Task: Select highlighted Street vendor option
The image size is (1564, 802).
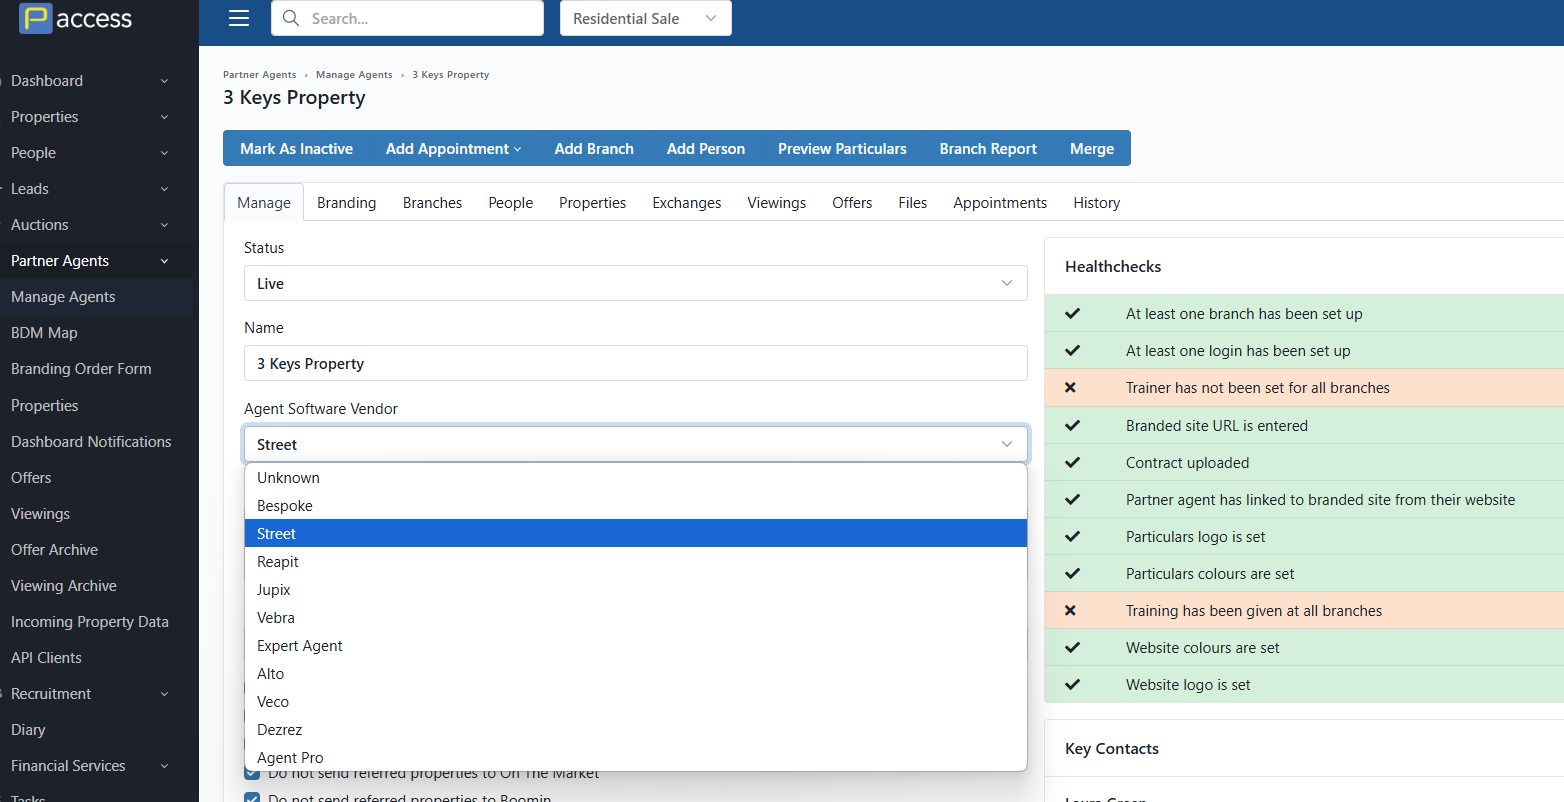Action: point(635,534)
